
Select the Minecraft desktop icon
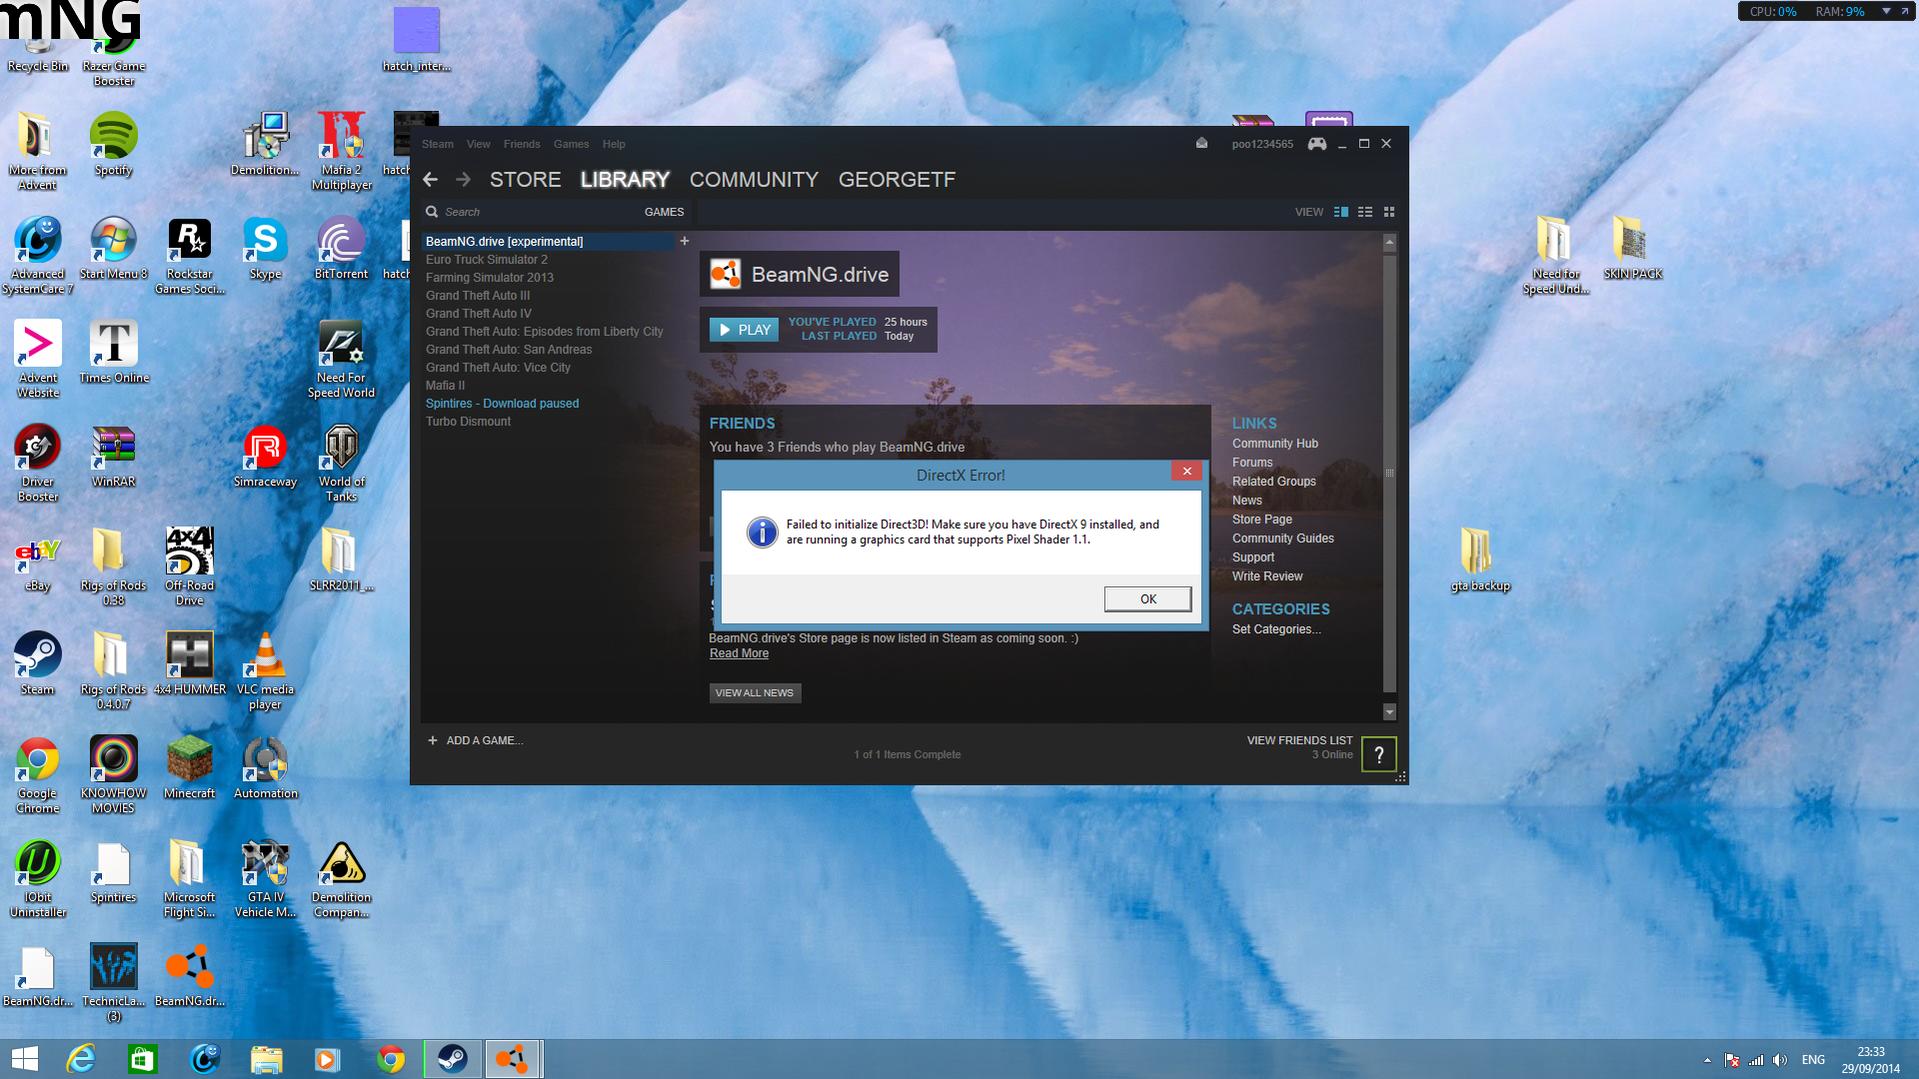tap(189, 767)
